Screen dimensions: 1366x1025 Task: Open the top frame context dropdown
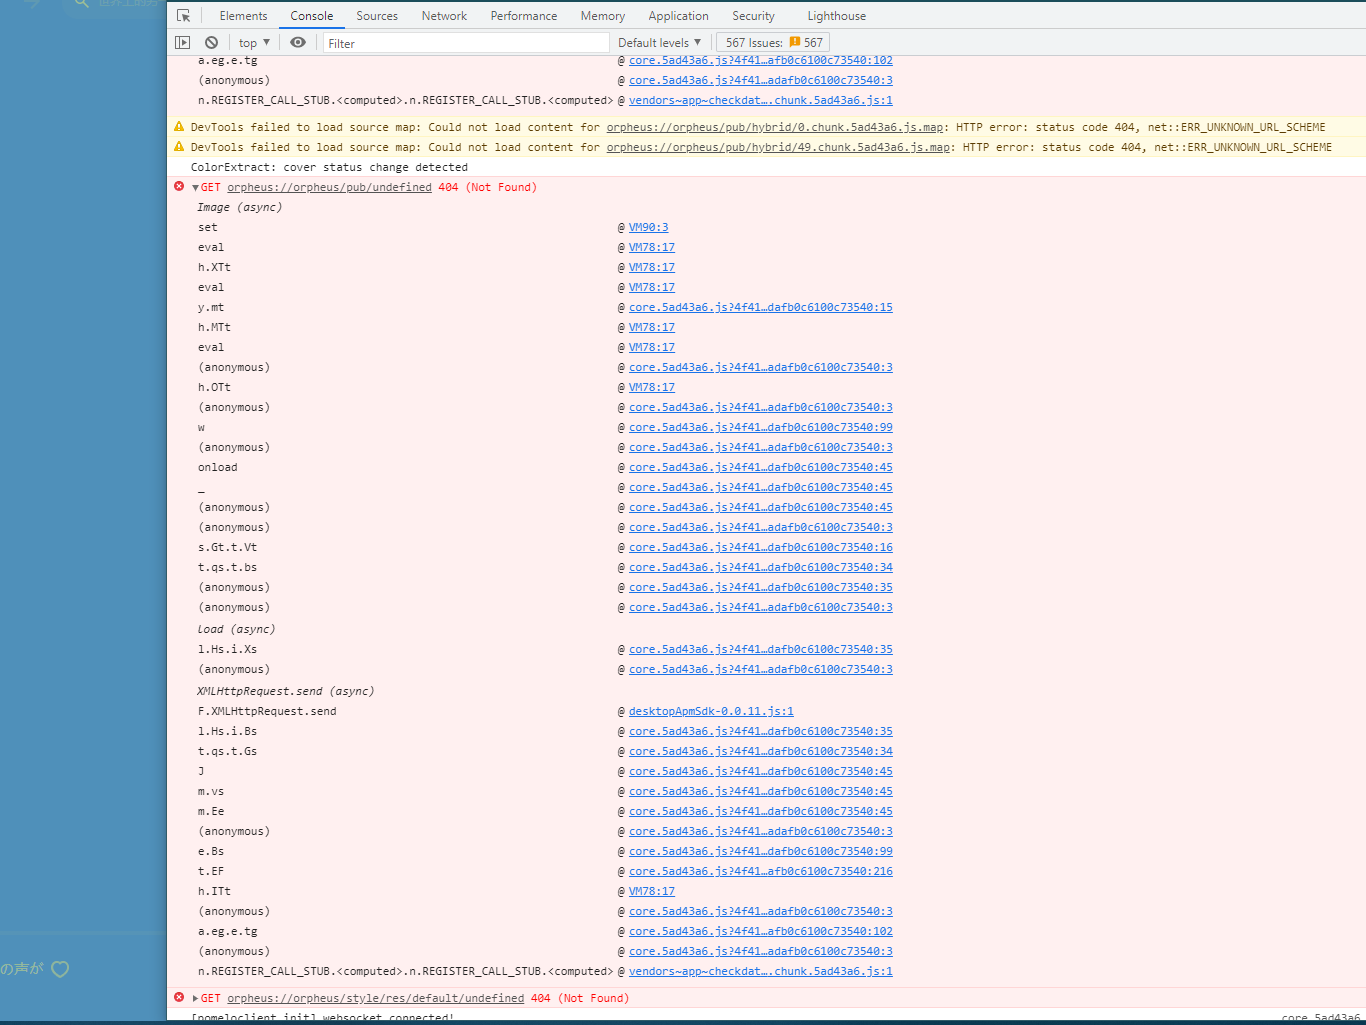point(252,42)
